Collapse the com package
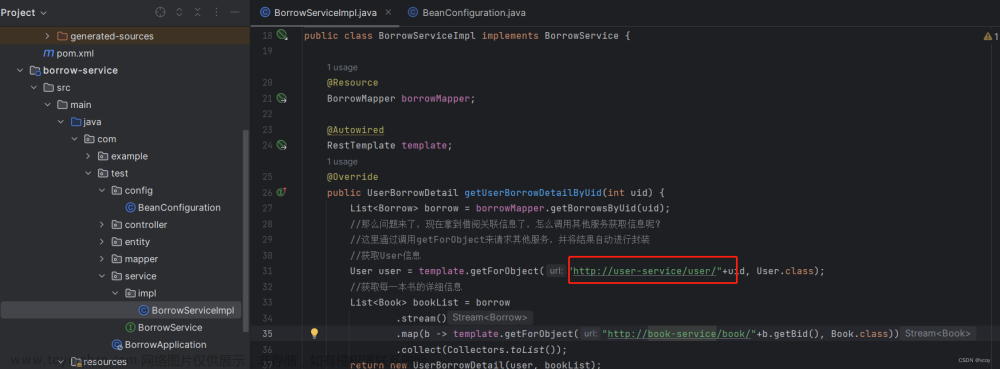 point(75,139)
